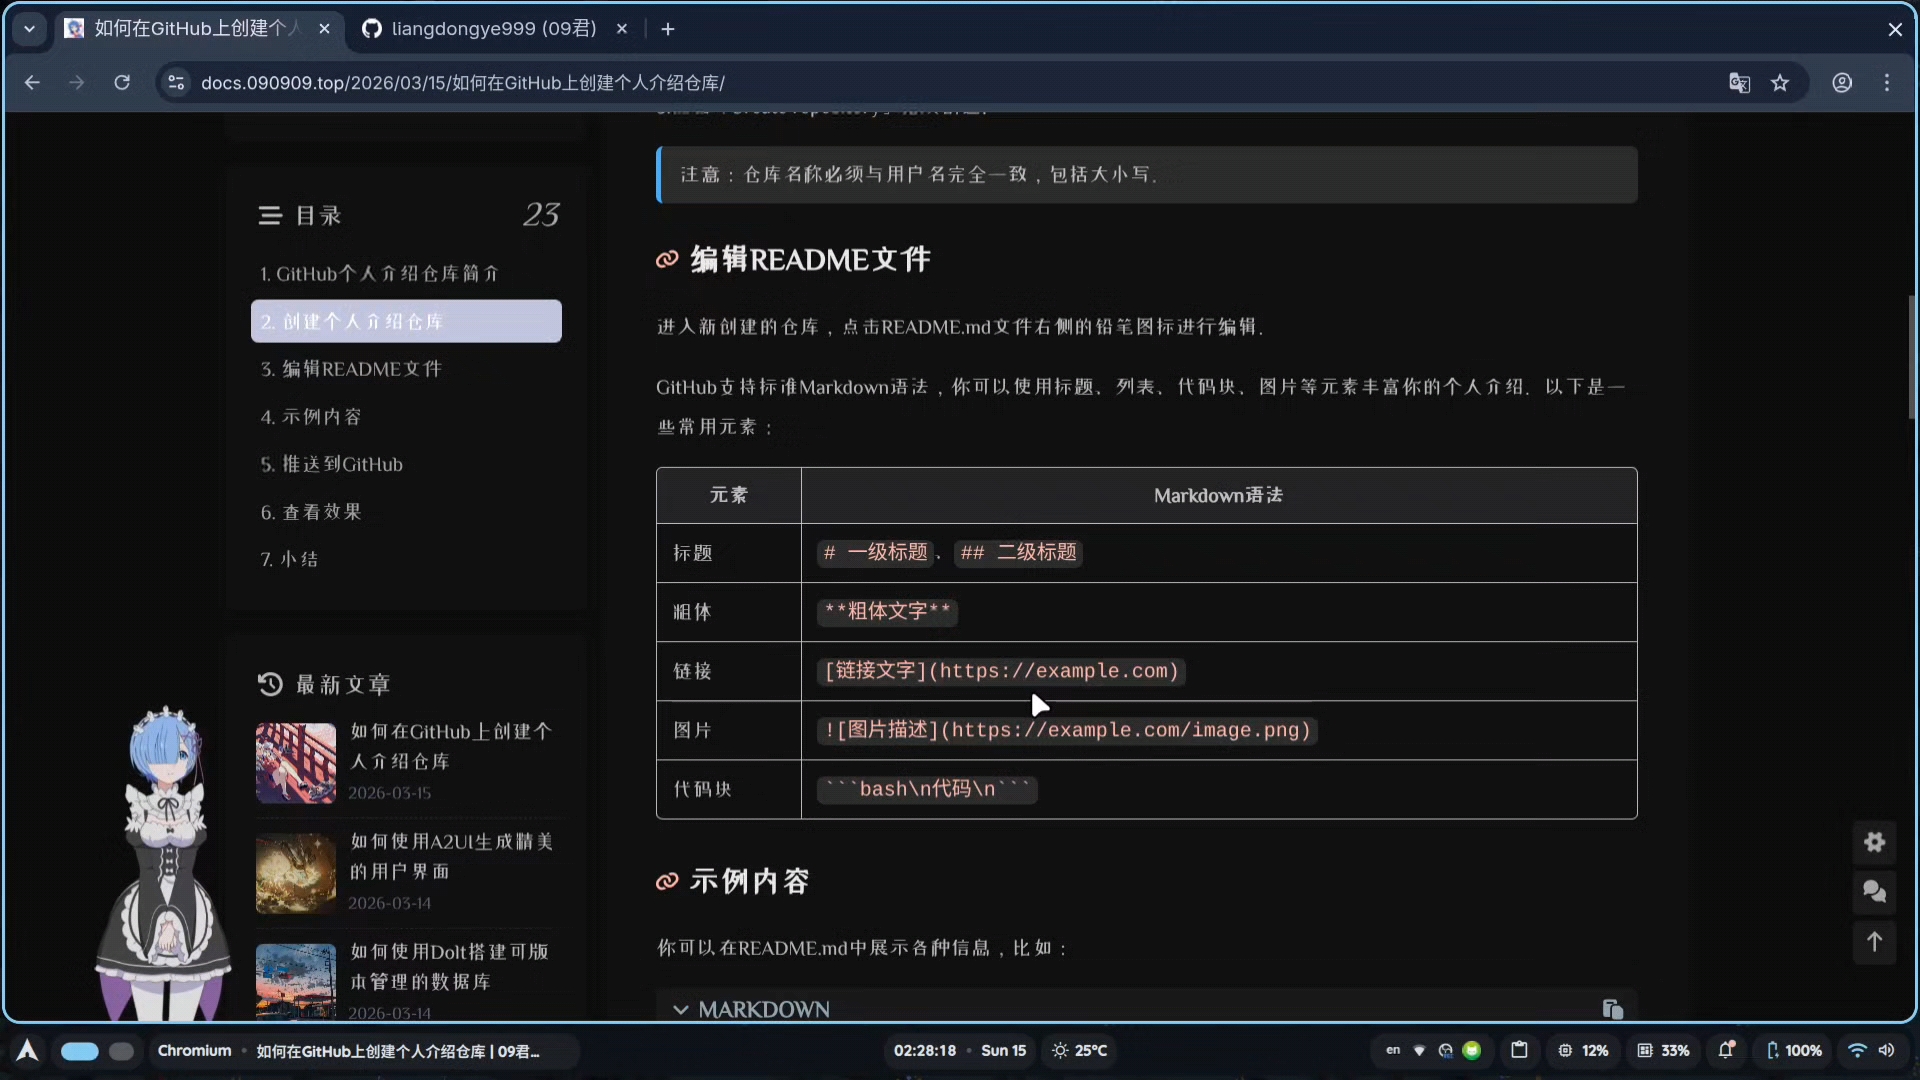
Task: Open the Chromium three-dot menu
Action: (x=1887, y=83)
